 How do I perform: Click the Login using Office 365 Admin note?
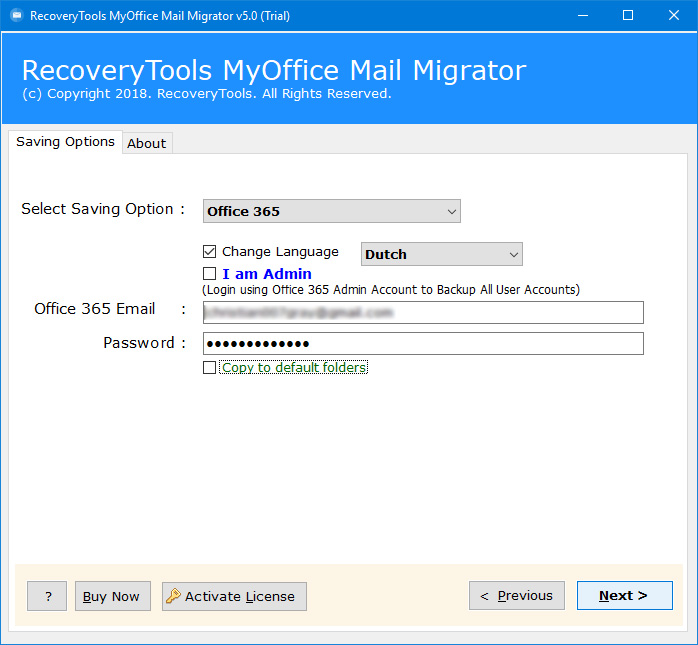pyautogui.click(x=391, y=290)
